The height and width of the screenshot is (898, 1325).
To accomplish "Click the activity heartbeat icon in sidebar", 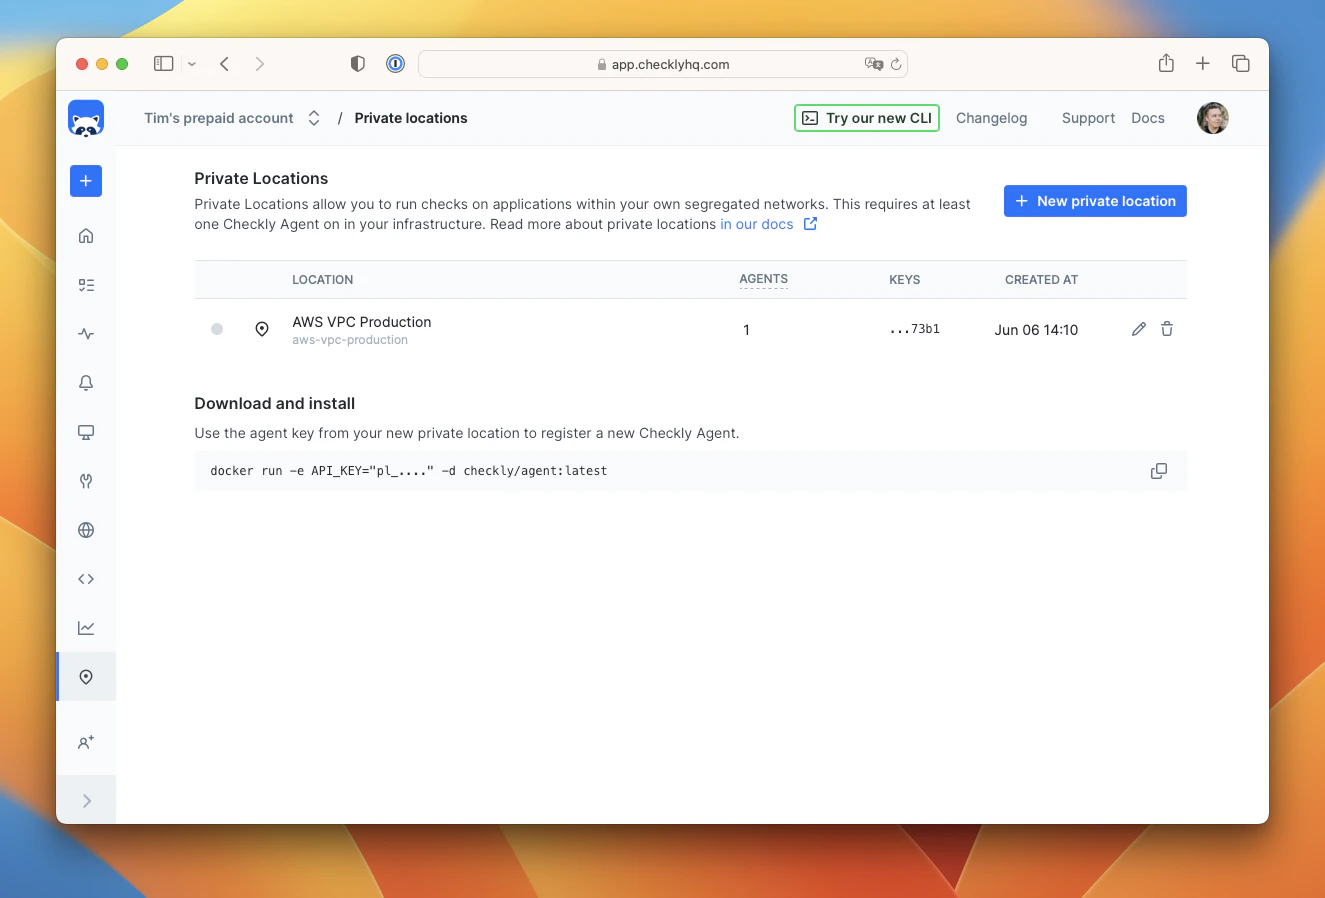I will 85,333.
